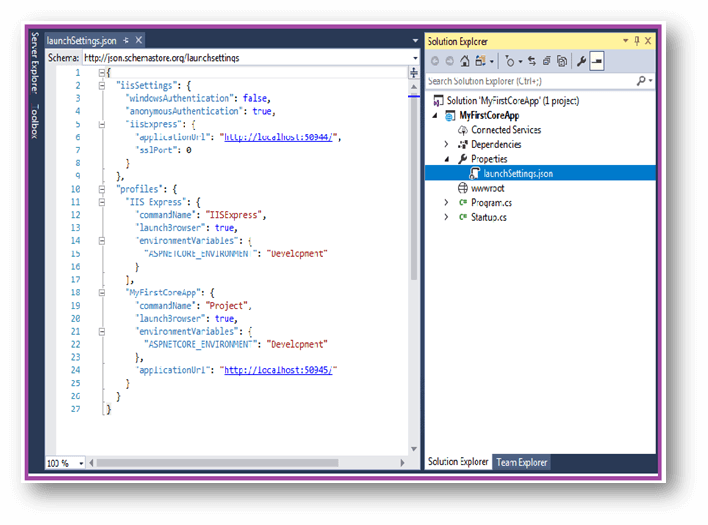Screen dimensions: 708x525
Task: Click the editor vertical scrollbar thumb
Action: coord(414,188)
